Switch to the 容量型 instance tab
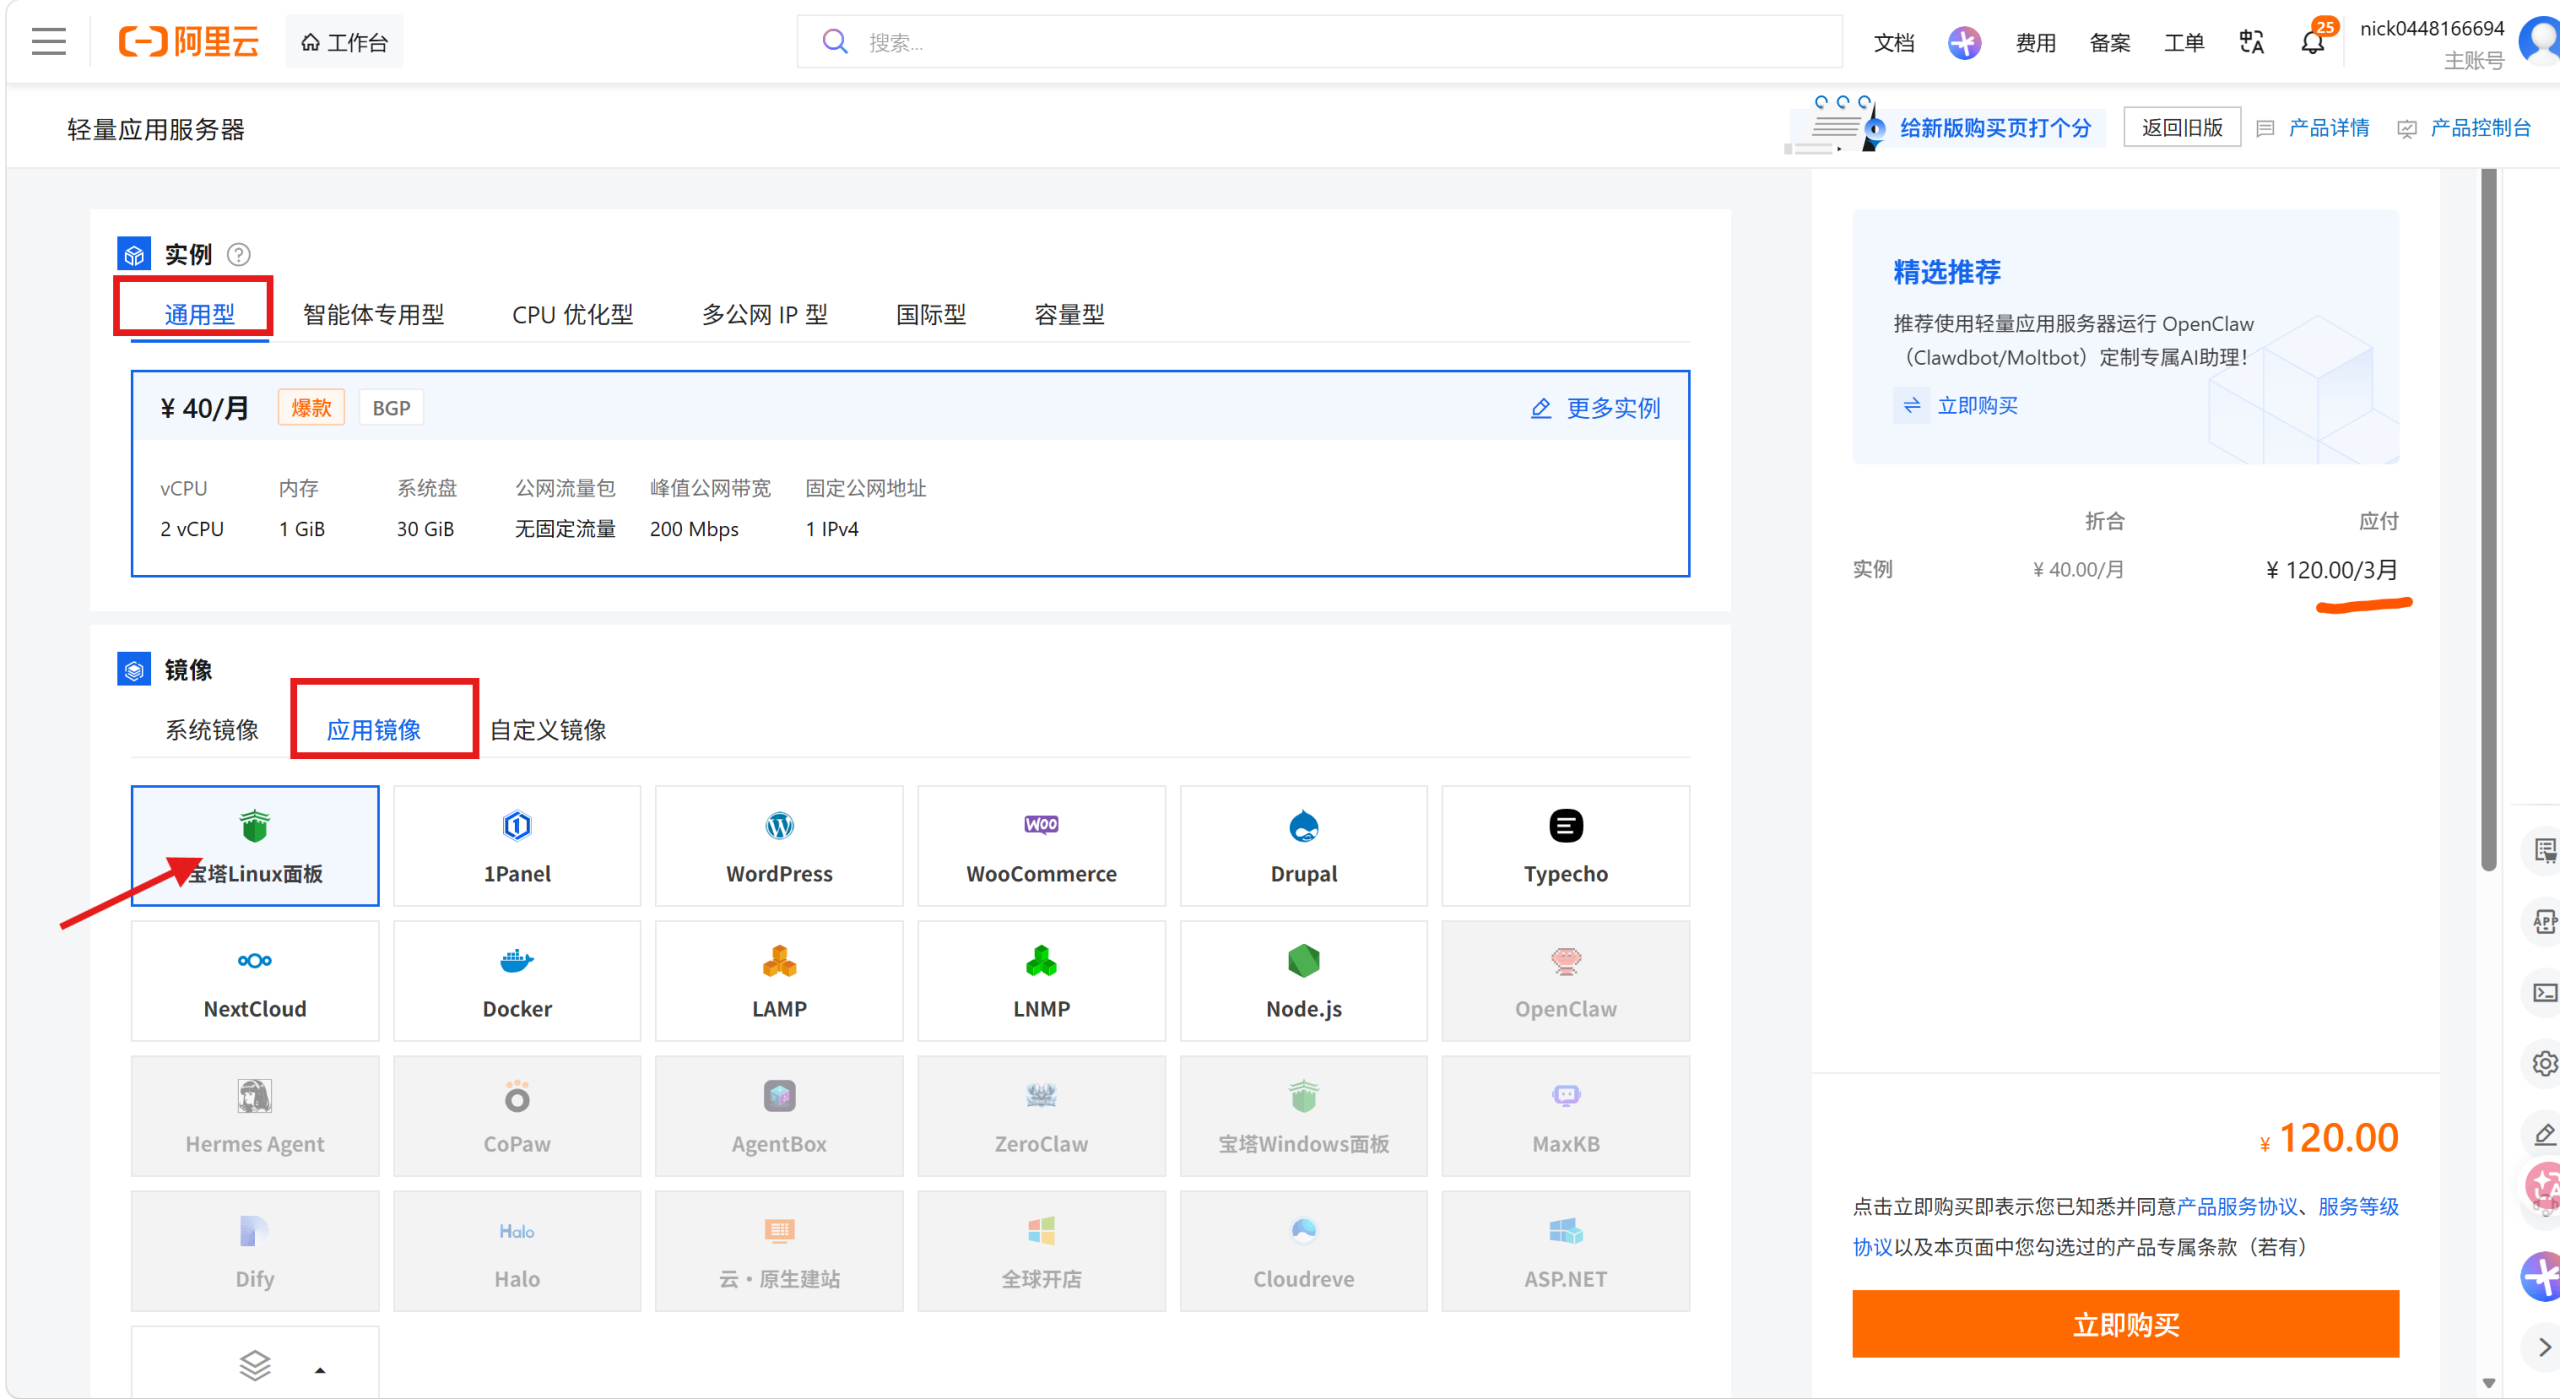 (x=1069, y=315)
